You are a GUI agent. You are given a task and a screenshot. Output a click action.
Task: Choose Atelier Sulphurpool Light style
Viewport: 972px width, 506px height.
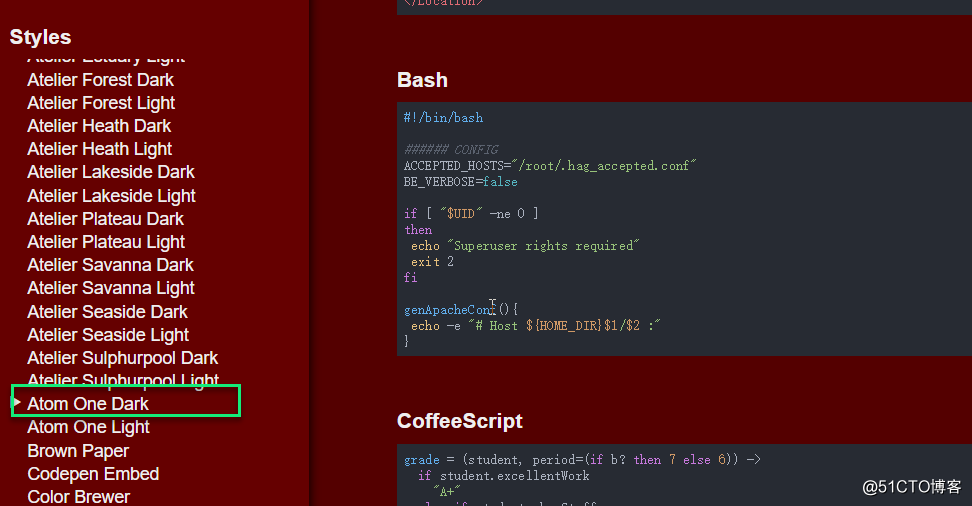tap(123, 379)
